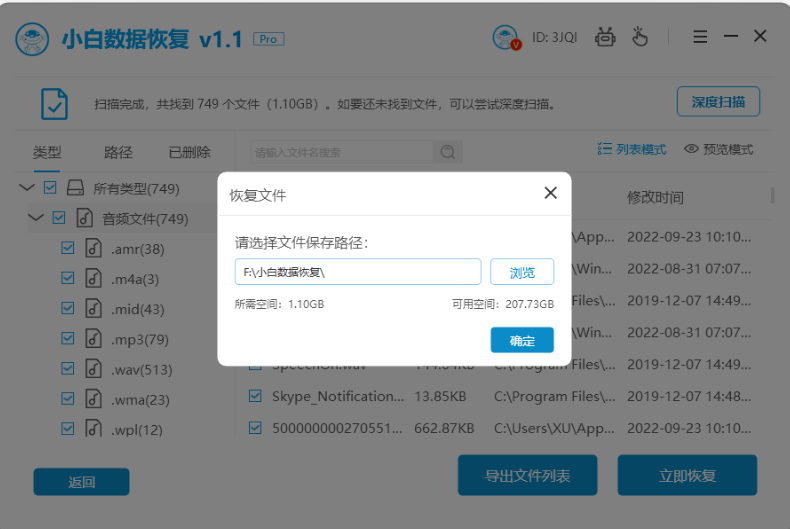Switch to list mode (列表模式) view
790x529 pixels.
click(x=632, y=149)
